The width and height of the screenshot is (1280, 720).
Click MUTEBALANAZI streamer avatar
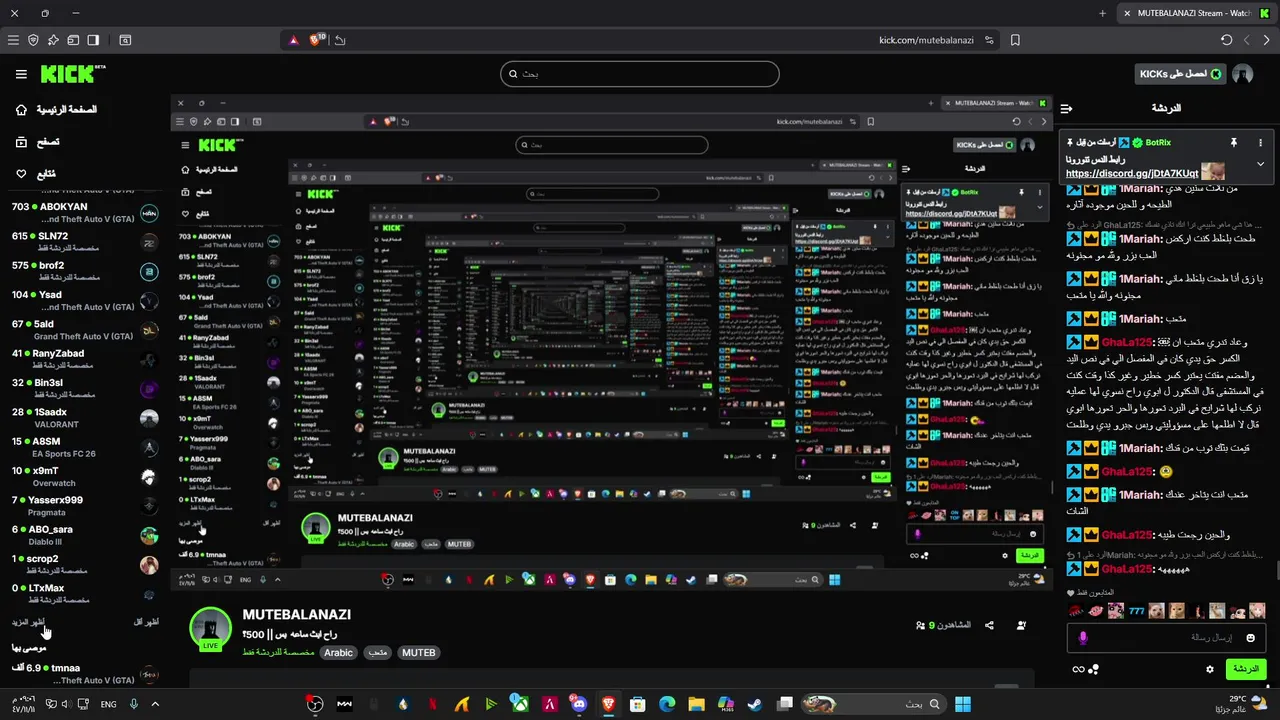click(x=211, y=629)
